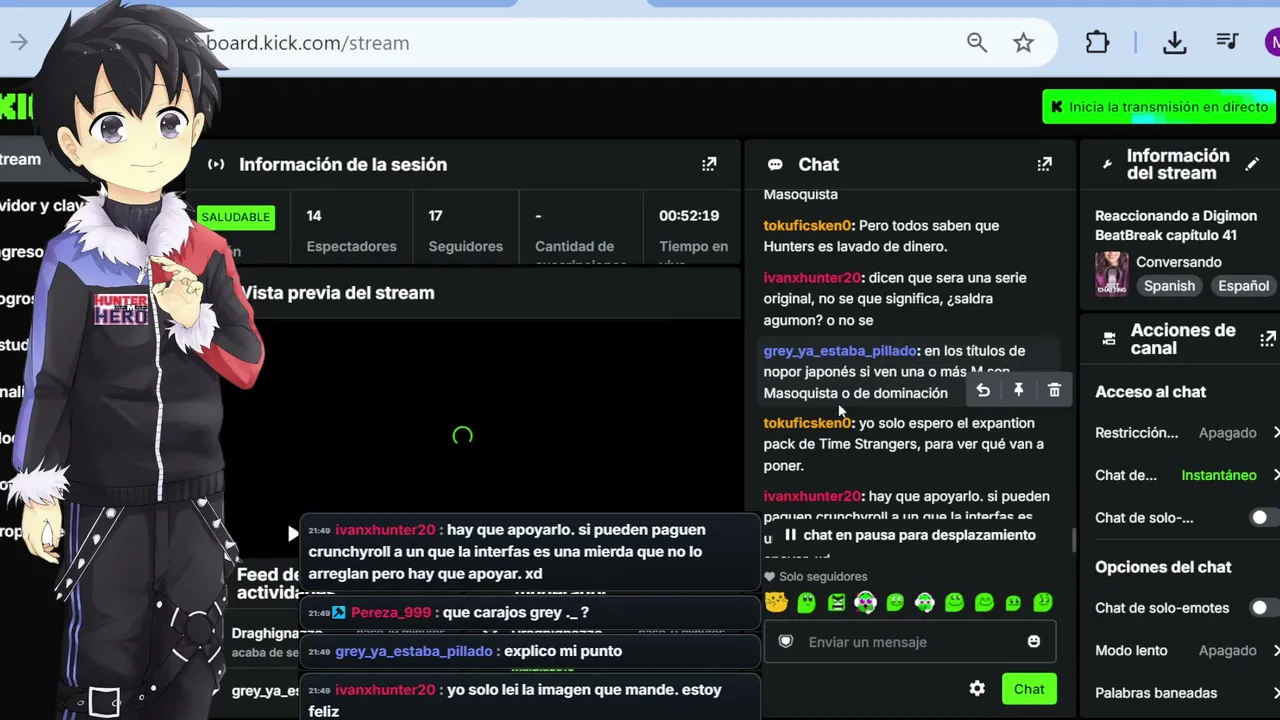Open grey_ya_estaba_pillado username in chat panel
This screenshot has height=720, width=1280.
pyautogui.click(x=840, y=350)
